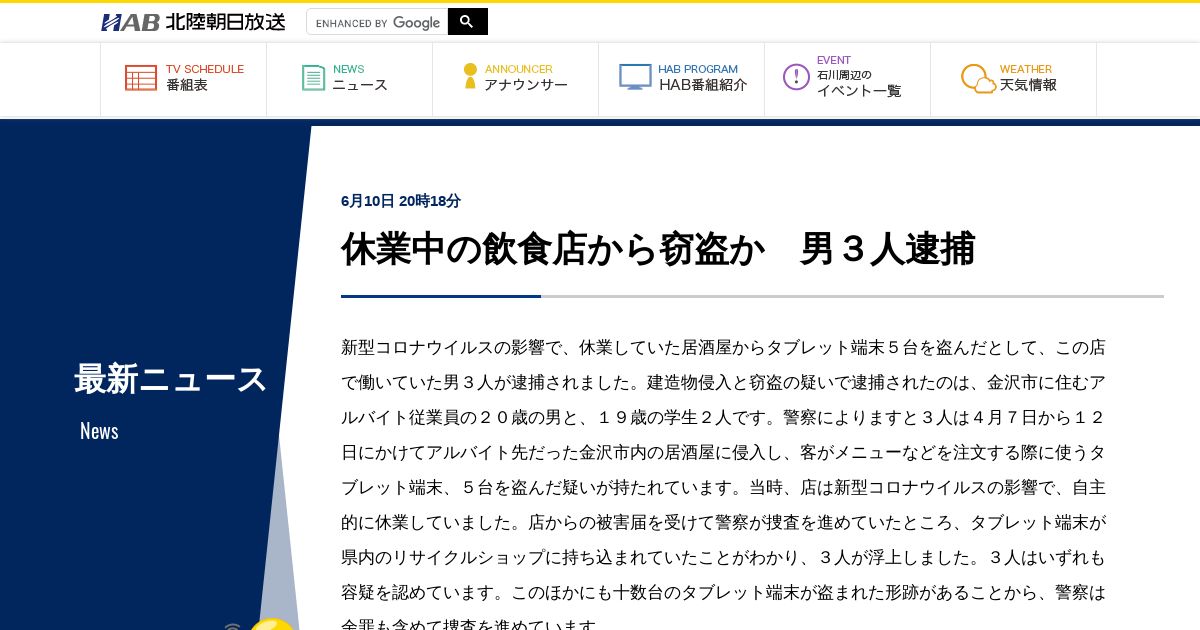
Task: Click the 'News' sidebar subtitle
Action: (99, 431)
